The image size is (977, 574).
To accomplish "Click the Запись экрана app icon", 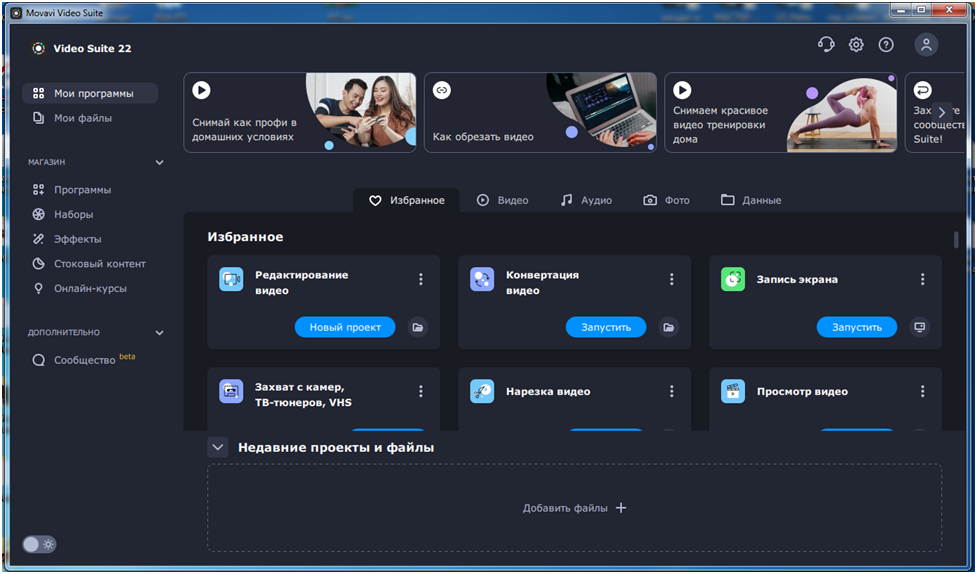I will point(733,279).
